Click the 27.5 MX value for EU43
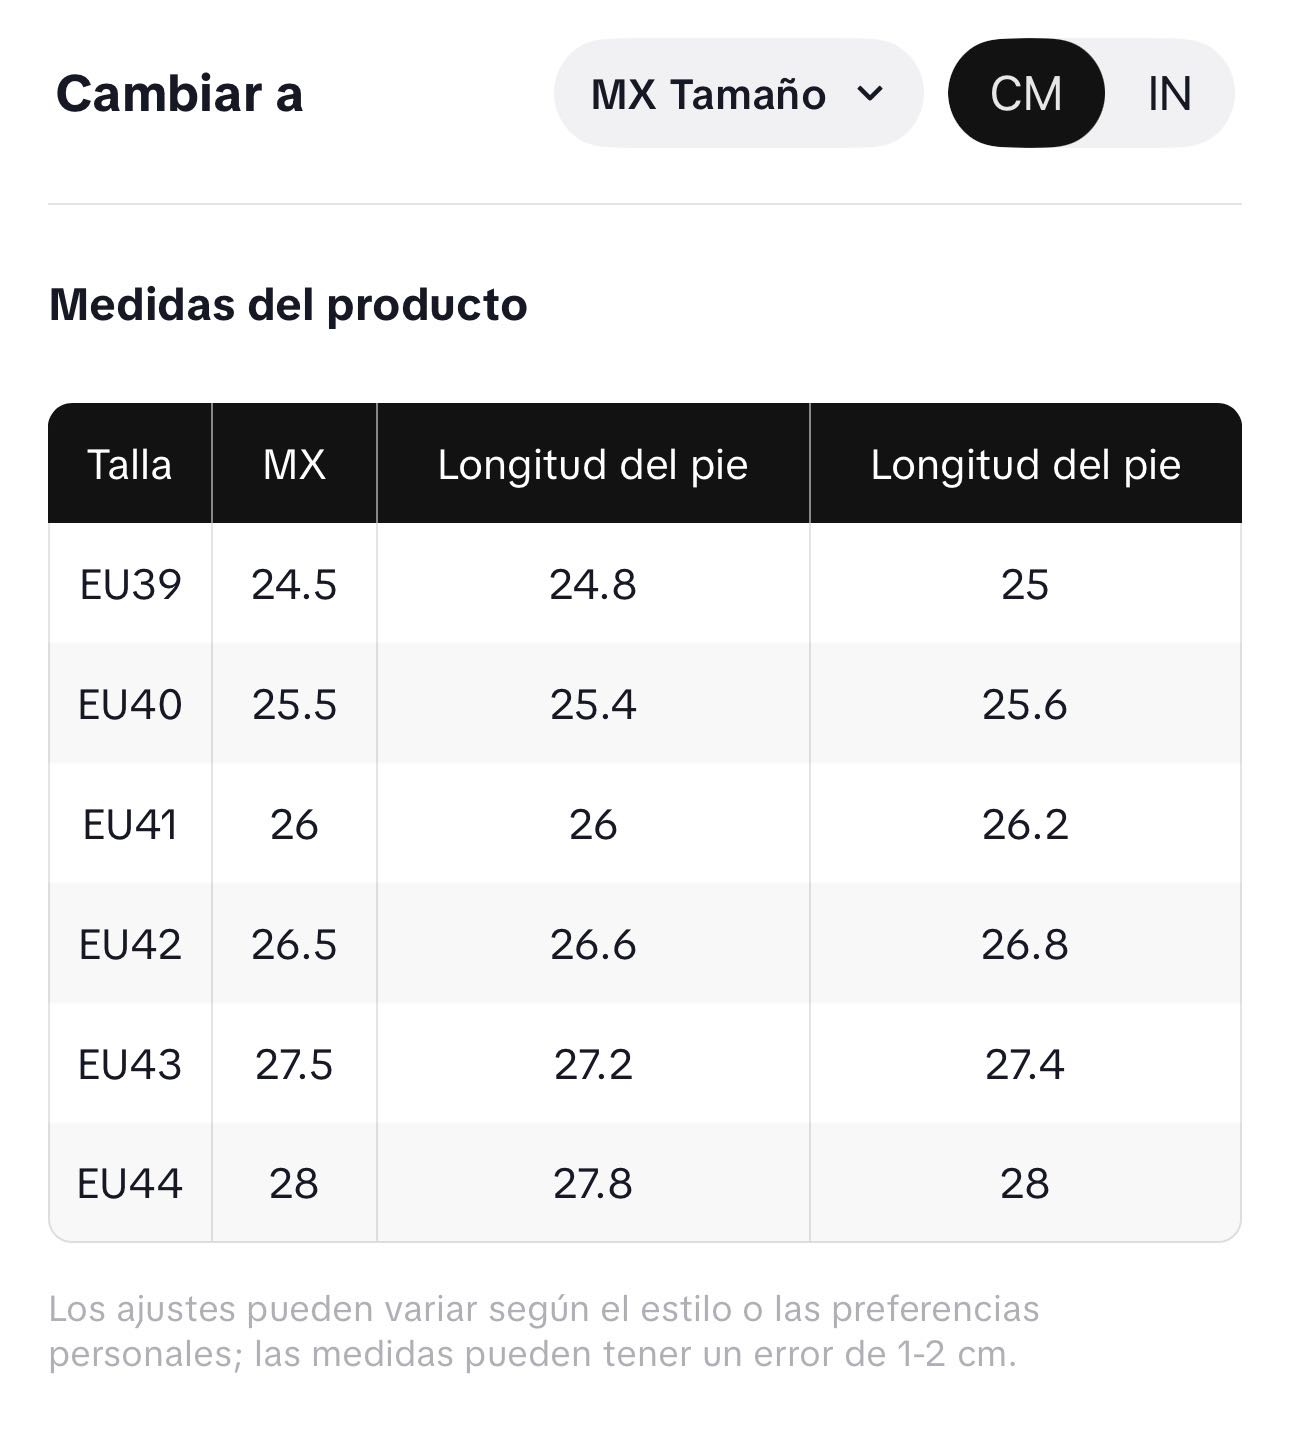Viewport: 1290px width, 1443px height. [x=294, y=1064]
